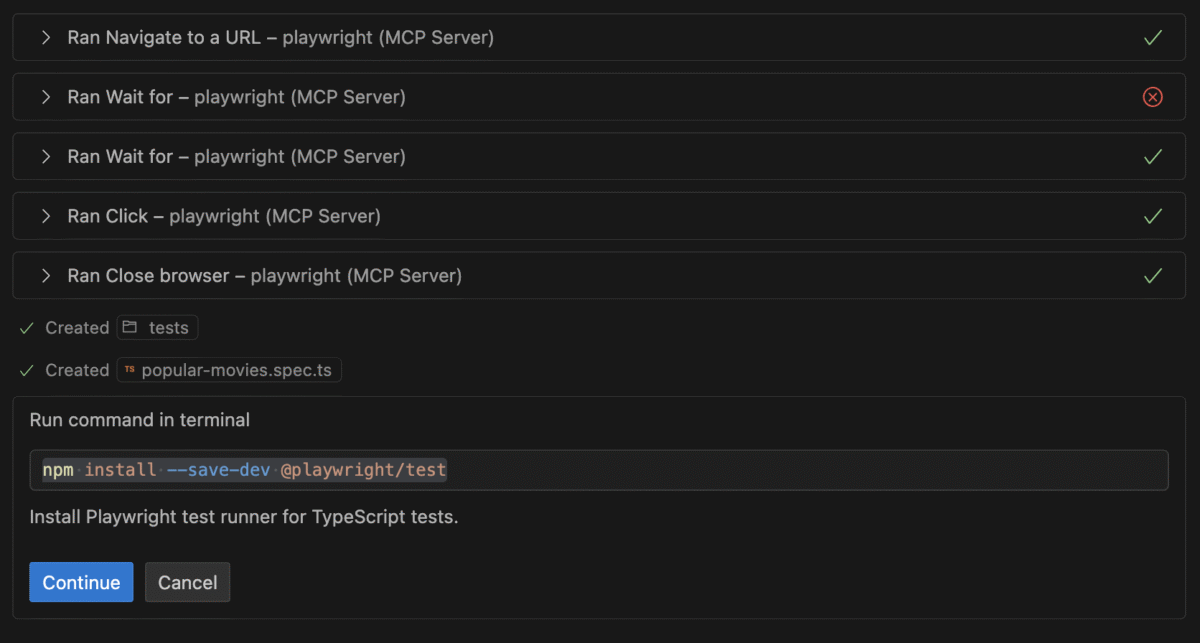This screenshot has width=1200, height=643.
Task: Click the green checkmark on Ran Click row
Action: [1153, 216]
